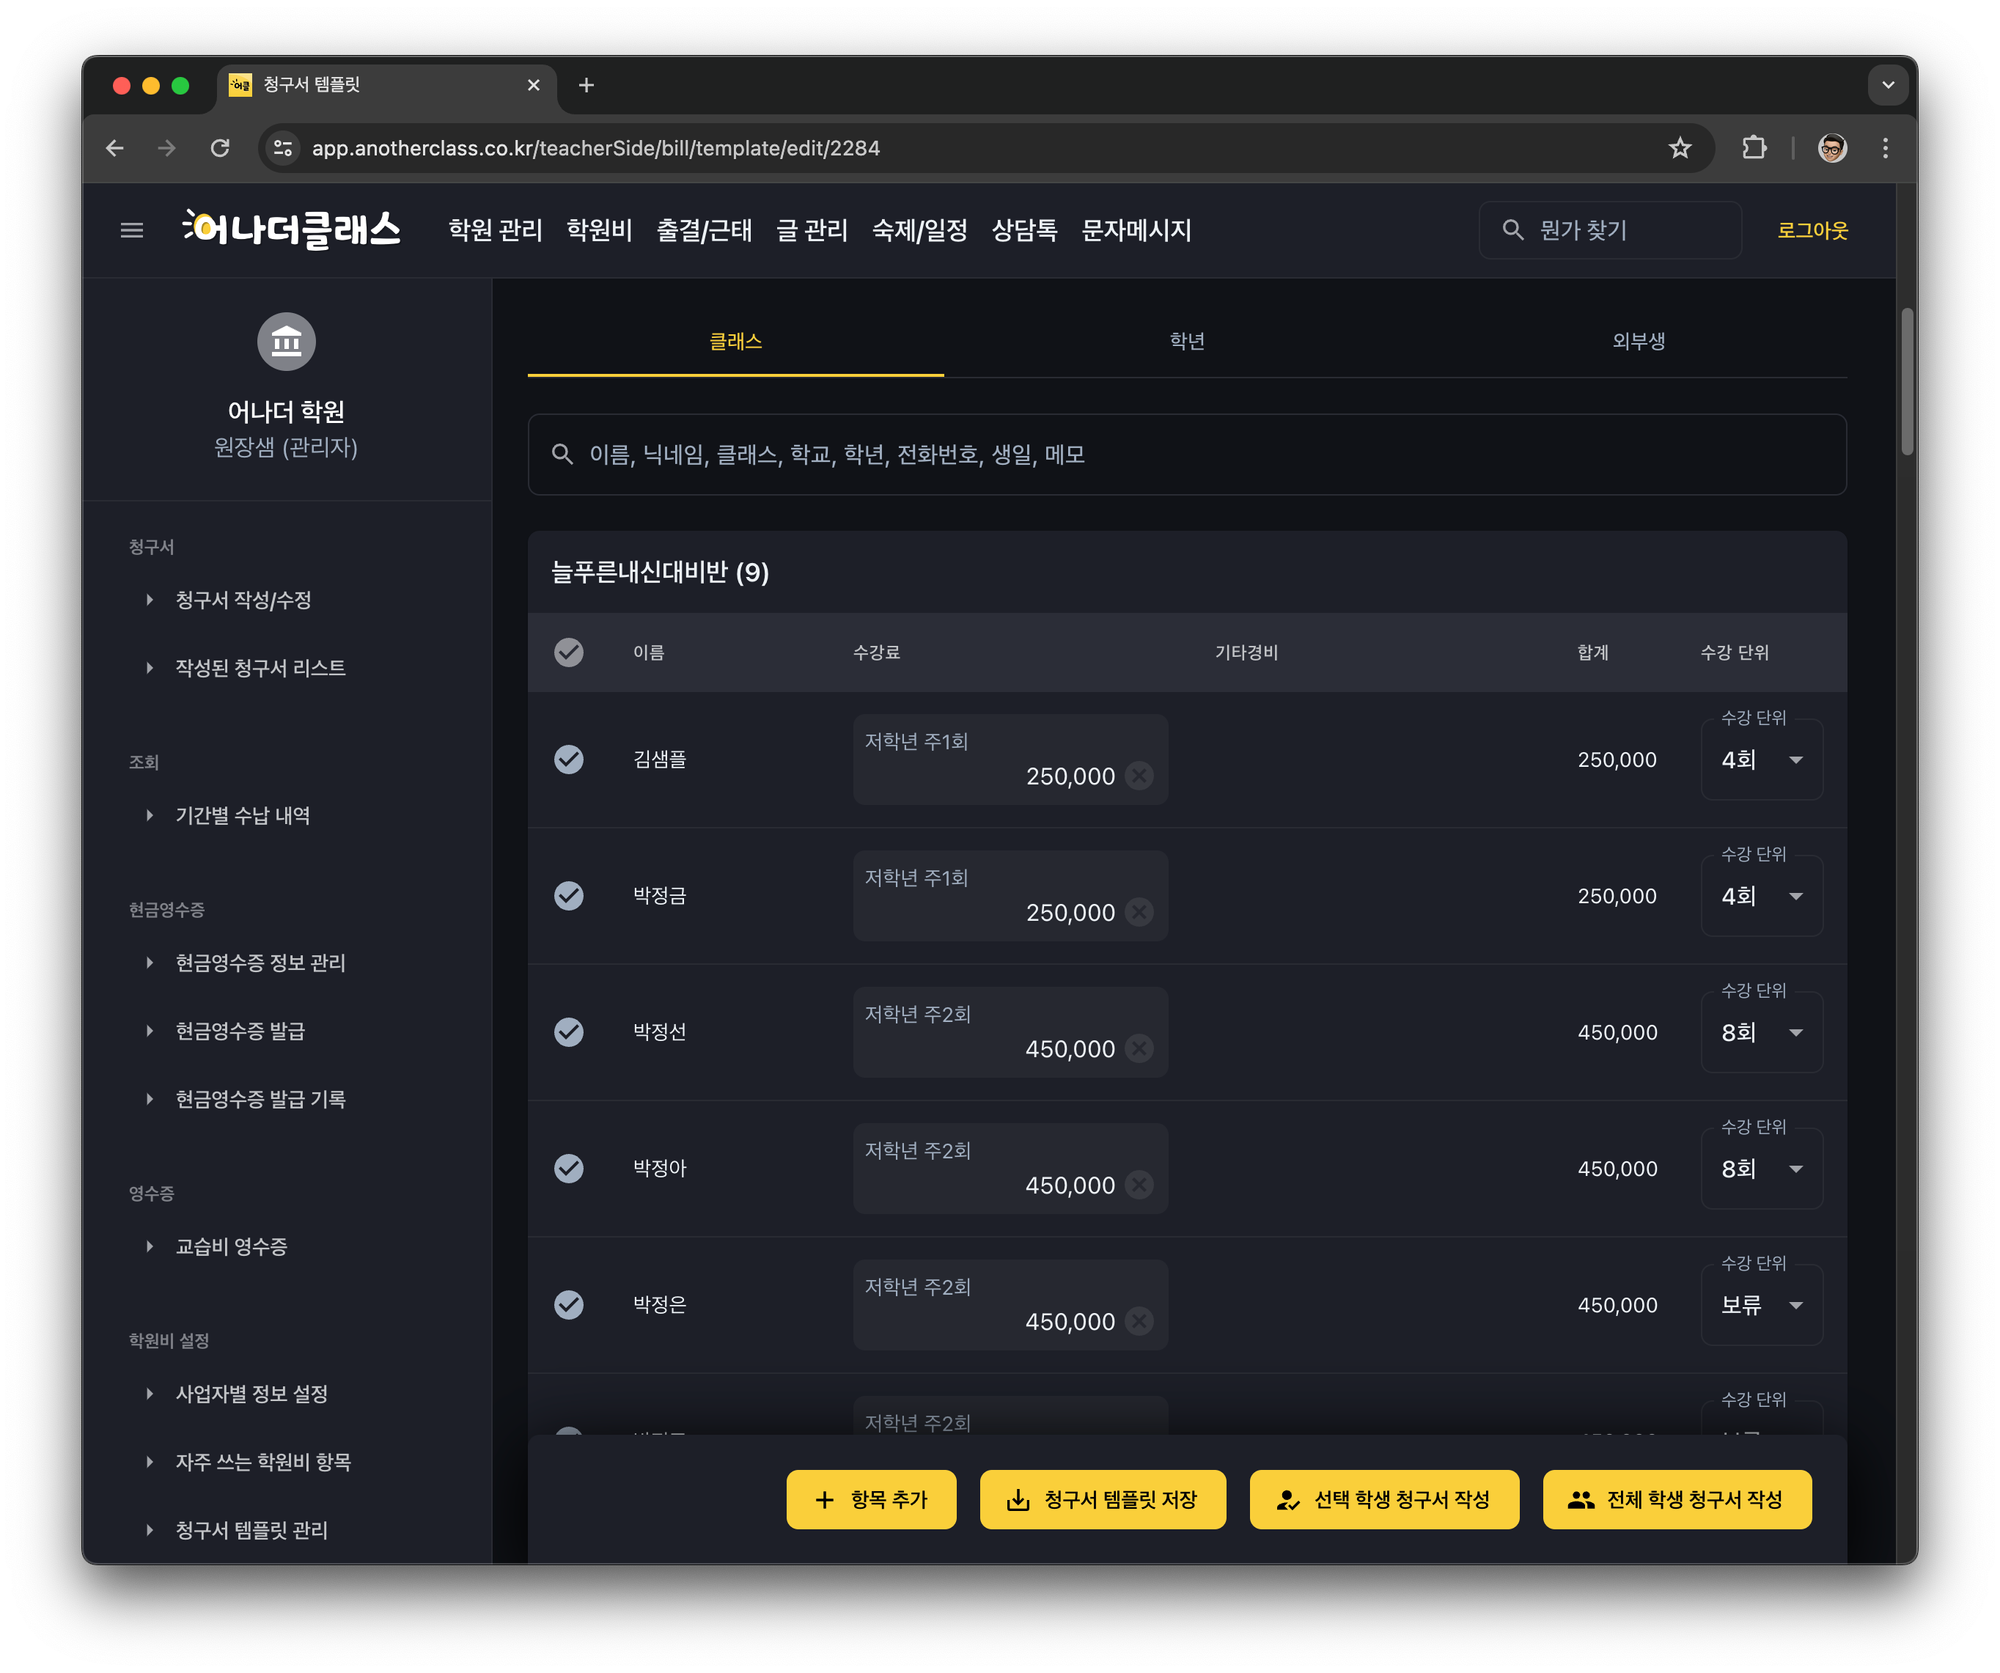Open 박정은's 보류 unit dropdown
This screenshot has height=1673, width=2000.
pyautogui.click(x=1761, y=1305)
